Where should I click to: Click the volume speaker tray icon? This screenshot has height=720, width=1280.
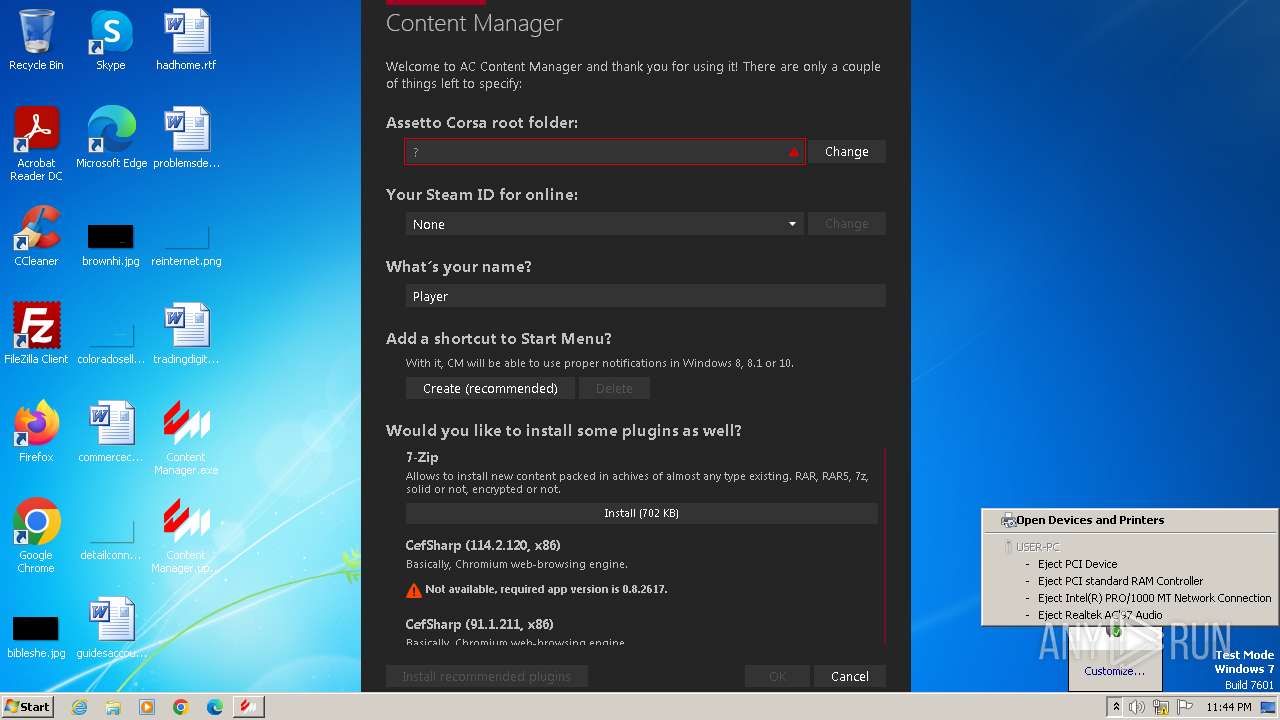click(x=1137, y=707)
